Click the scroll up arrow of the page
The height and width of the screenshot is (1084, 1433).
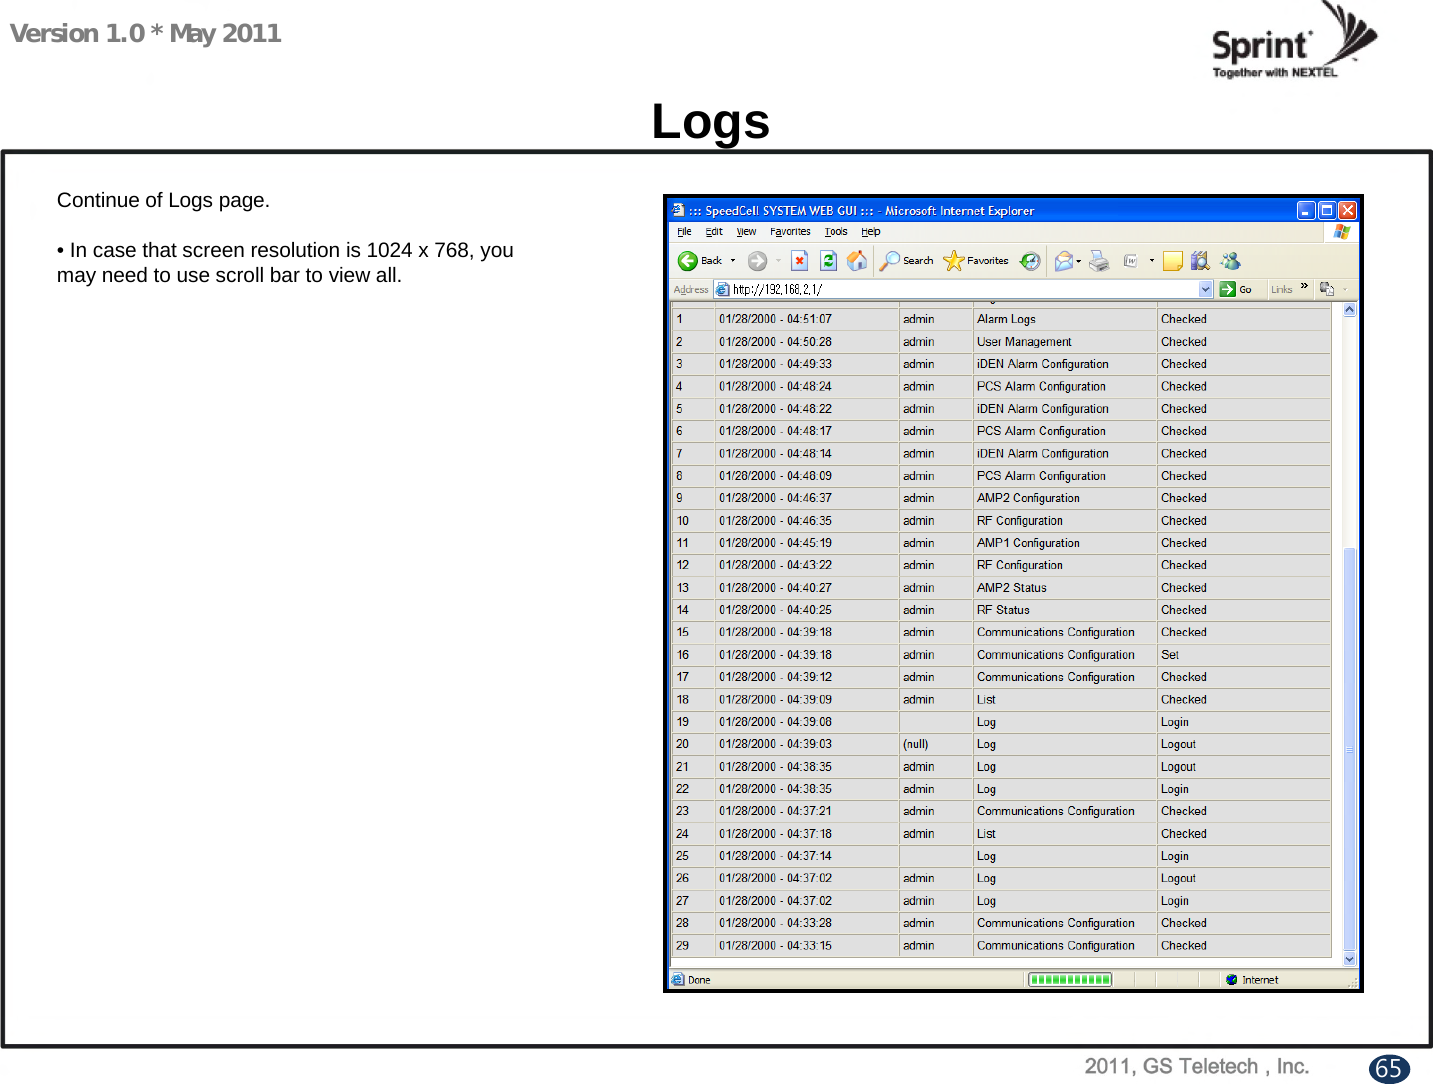tap(1349, 310)
